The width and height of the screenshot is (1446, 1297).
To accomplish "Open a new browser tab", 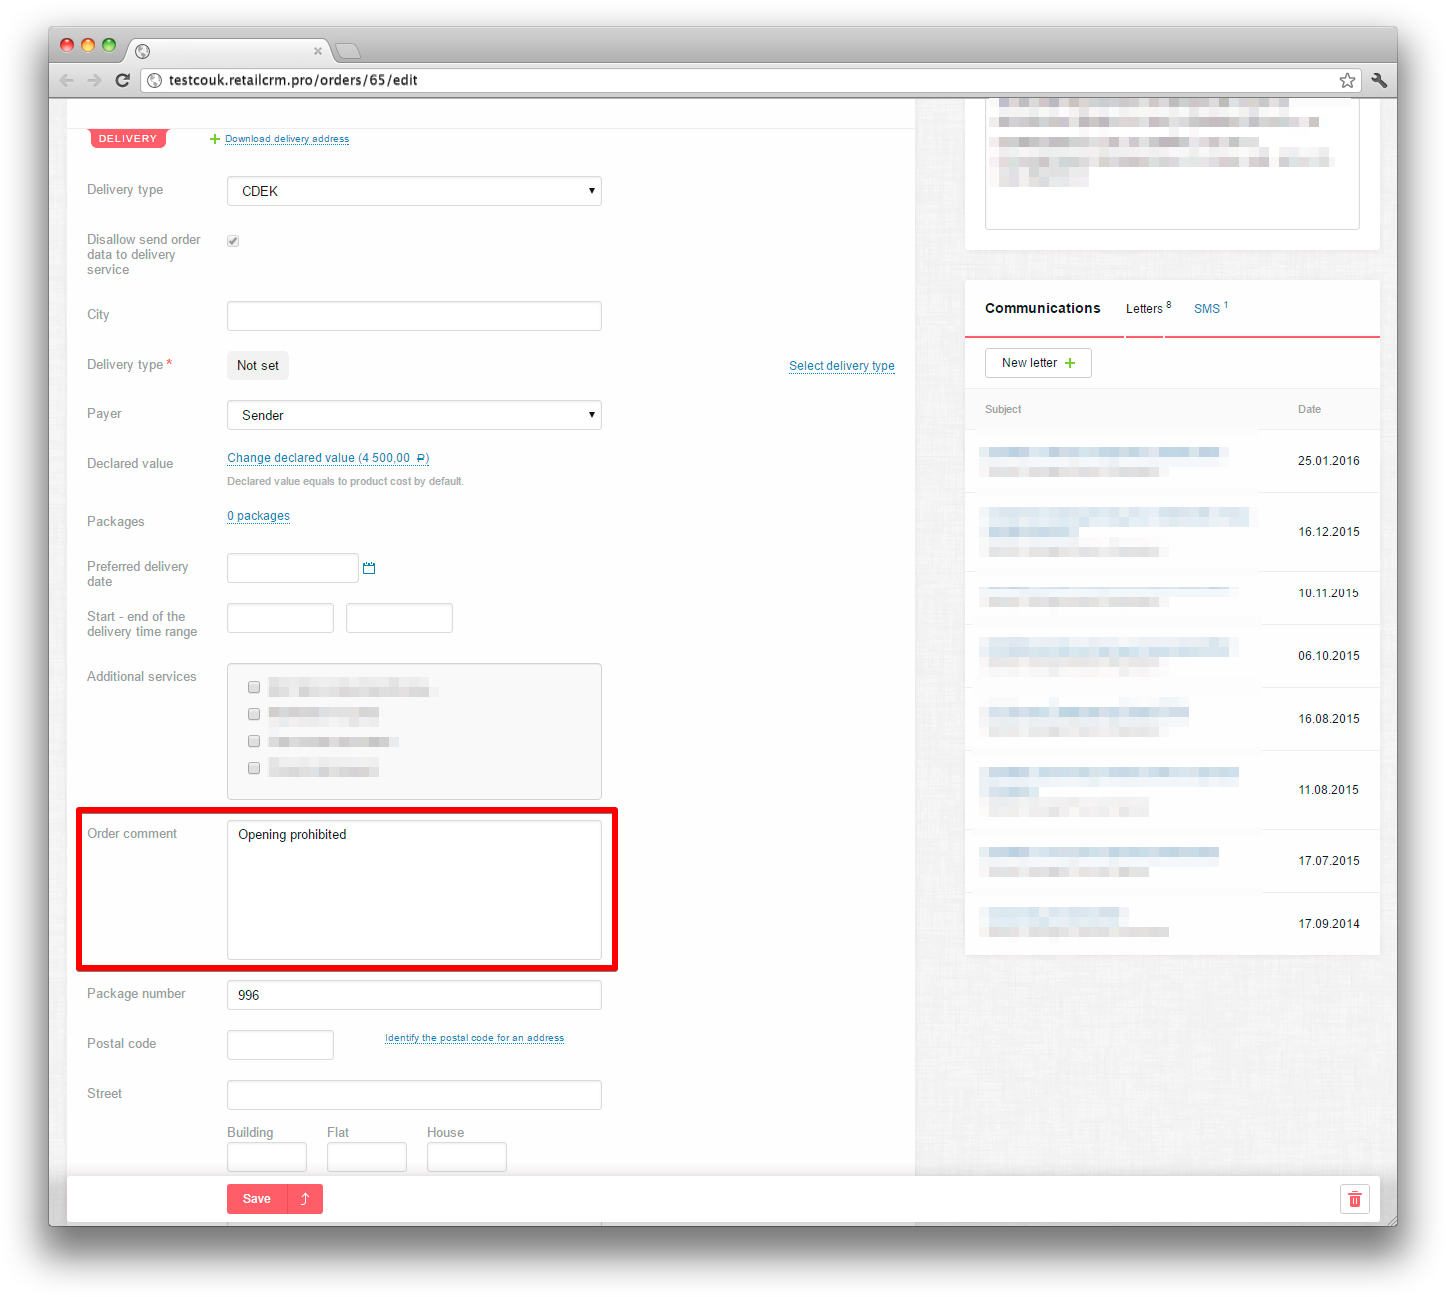I will click(347, 51).
